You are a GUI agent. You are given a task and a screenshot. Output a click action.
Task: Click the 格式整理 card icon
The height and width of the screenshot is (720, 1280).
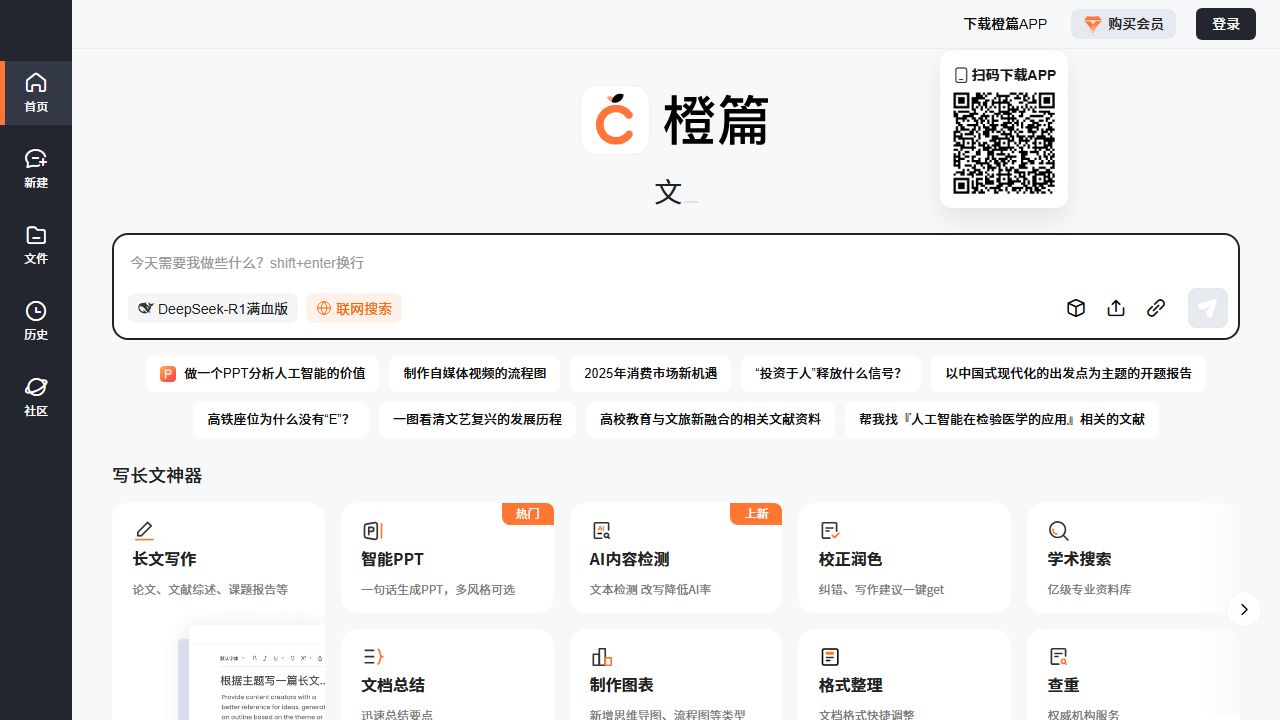pyautogui.click(x=830, y=656)
